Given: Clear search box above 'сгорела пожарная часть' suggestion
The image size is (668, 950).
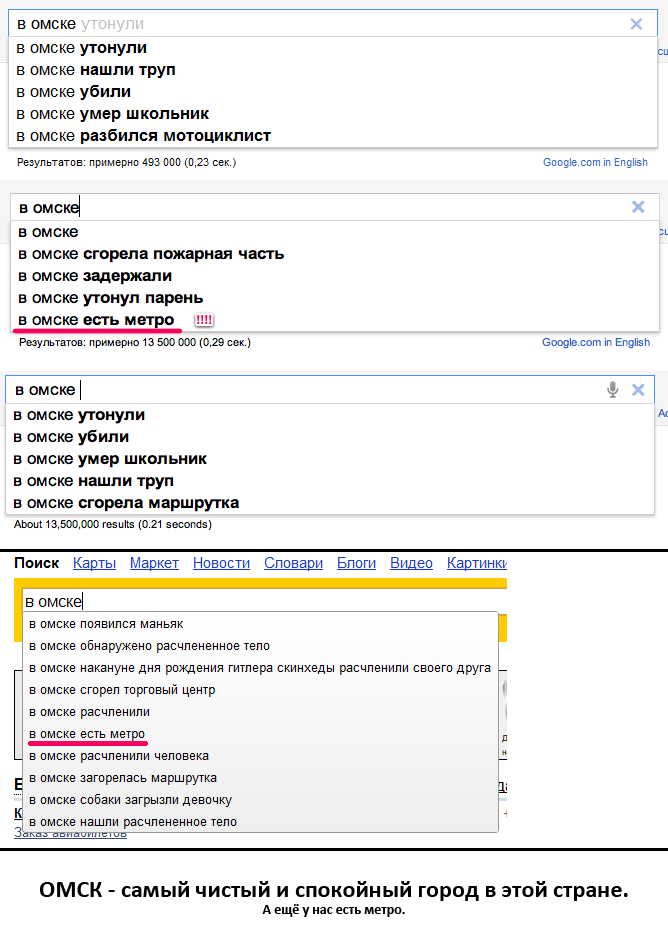Looking at the screenshot, I should click(x=638, y=207).
